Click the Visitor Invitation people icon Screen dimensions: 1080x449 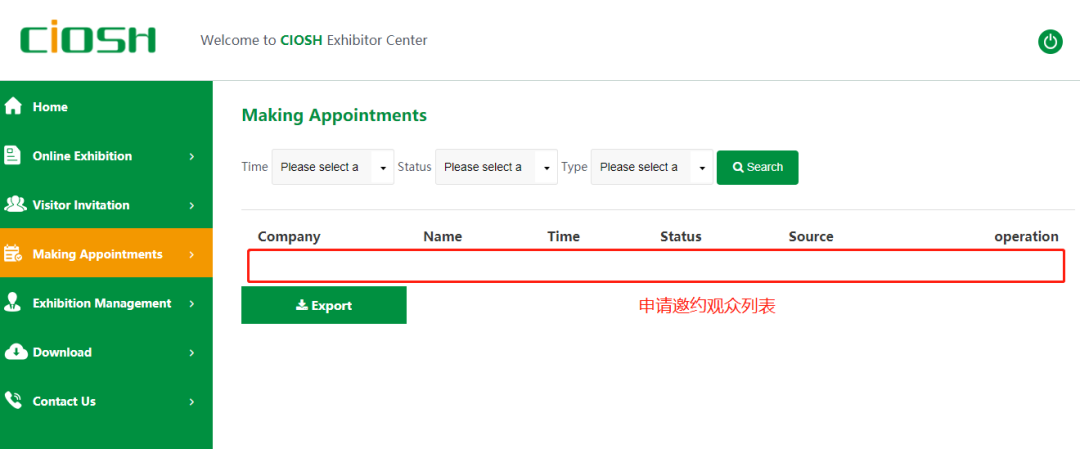(14, 205)
